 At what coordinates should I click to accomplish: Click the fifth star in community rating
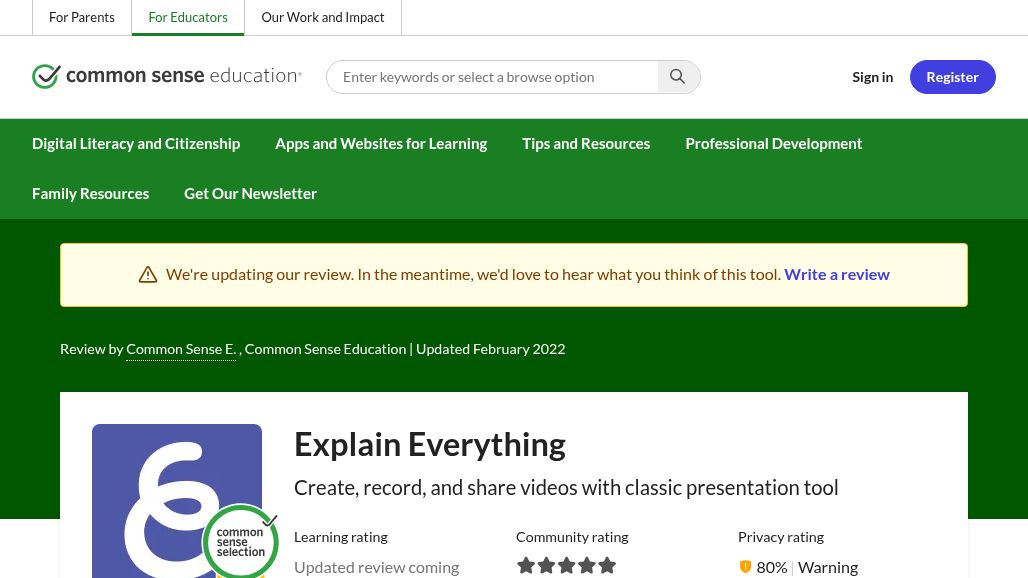coord(607,565)
